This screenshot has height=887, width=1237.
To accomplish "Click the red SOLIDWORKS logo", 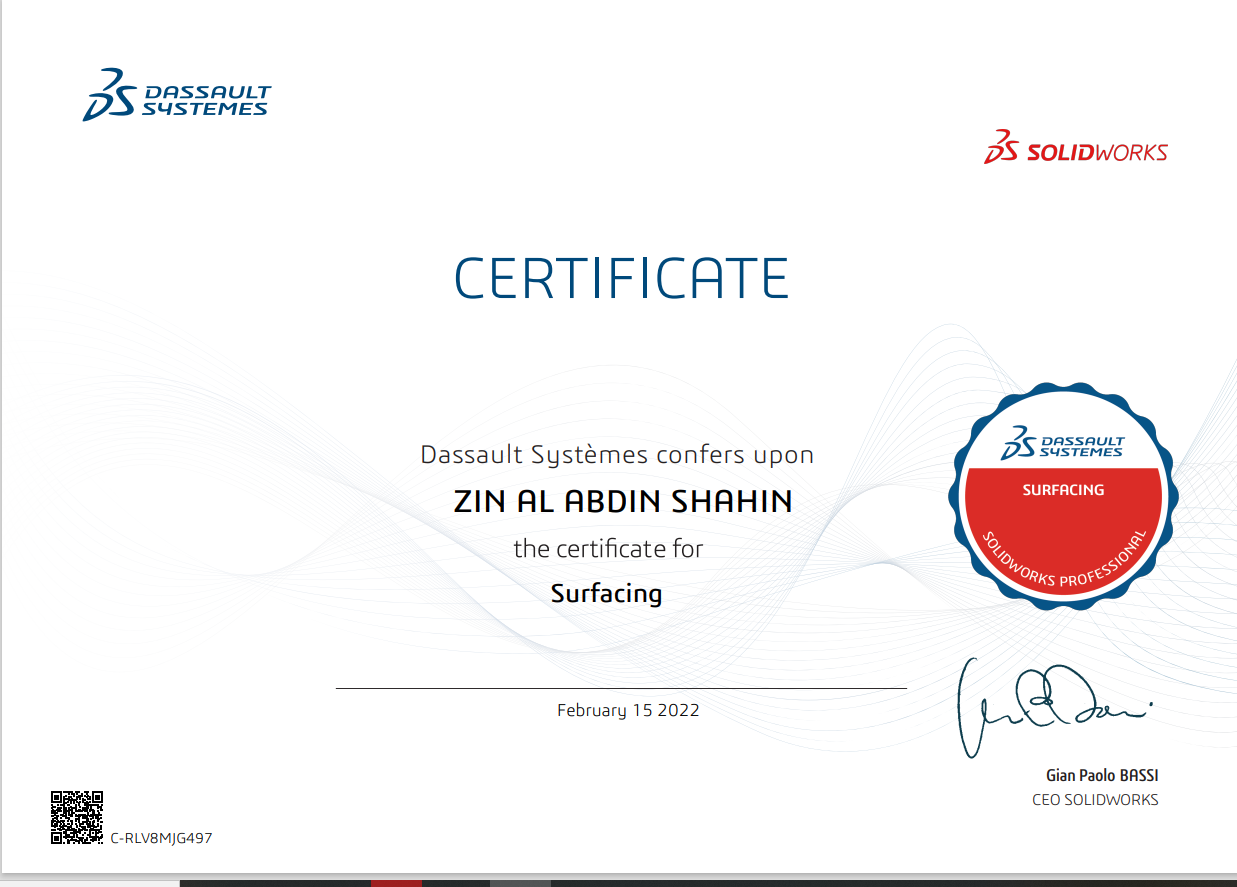I will [1076, 147].
